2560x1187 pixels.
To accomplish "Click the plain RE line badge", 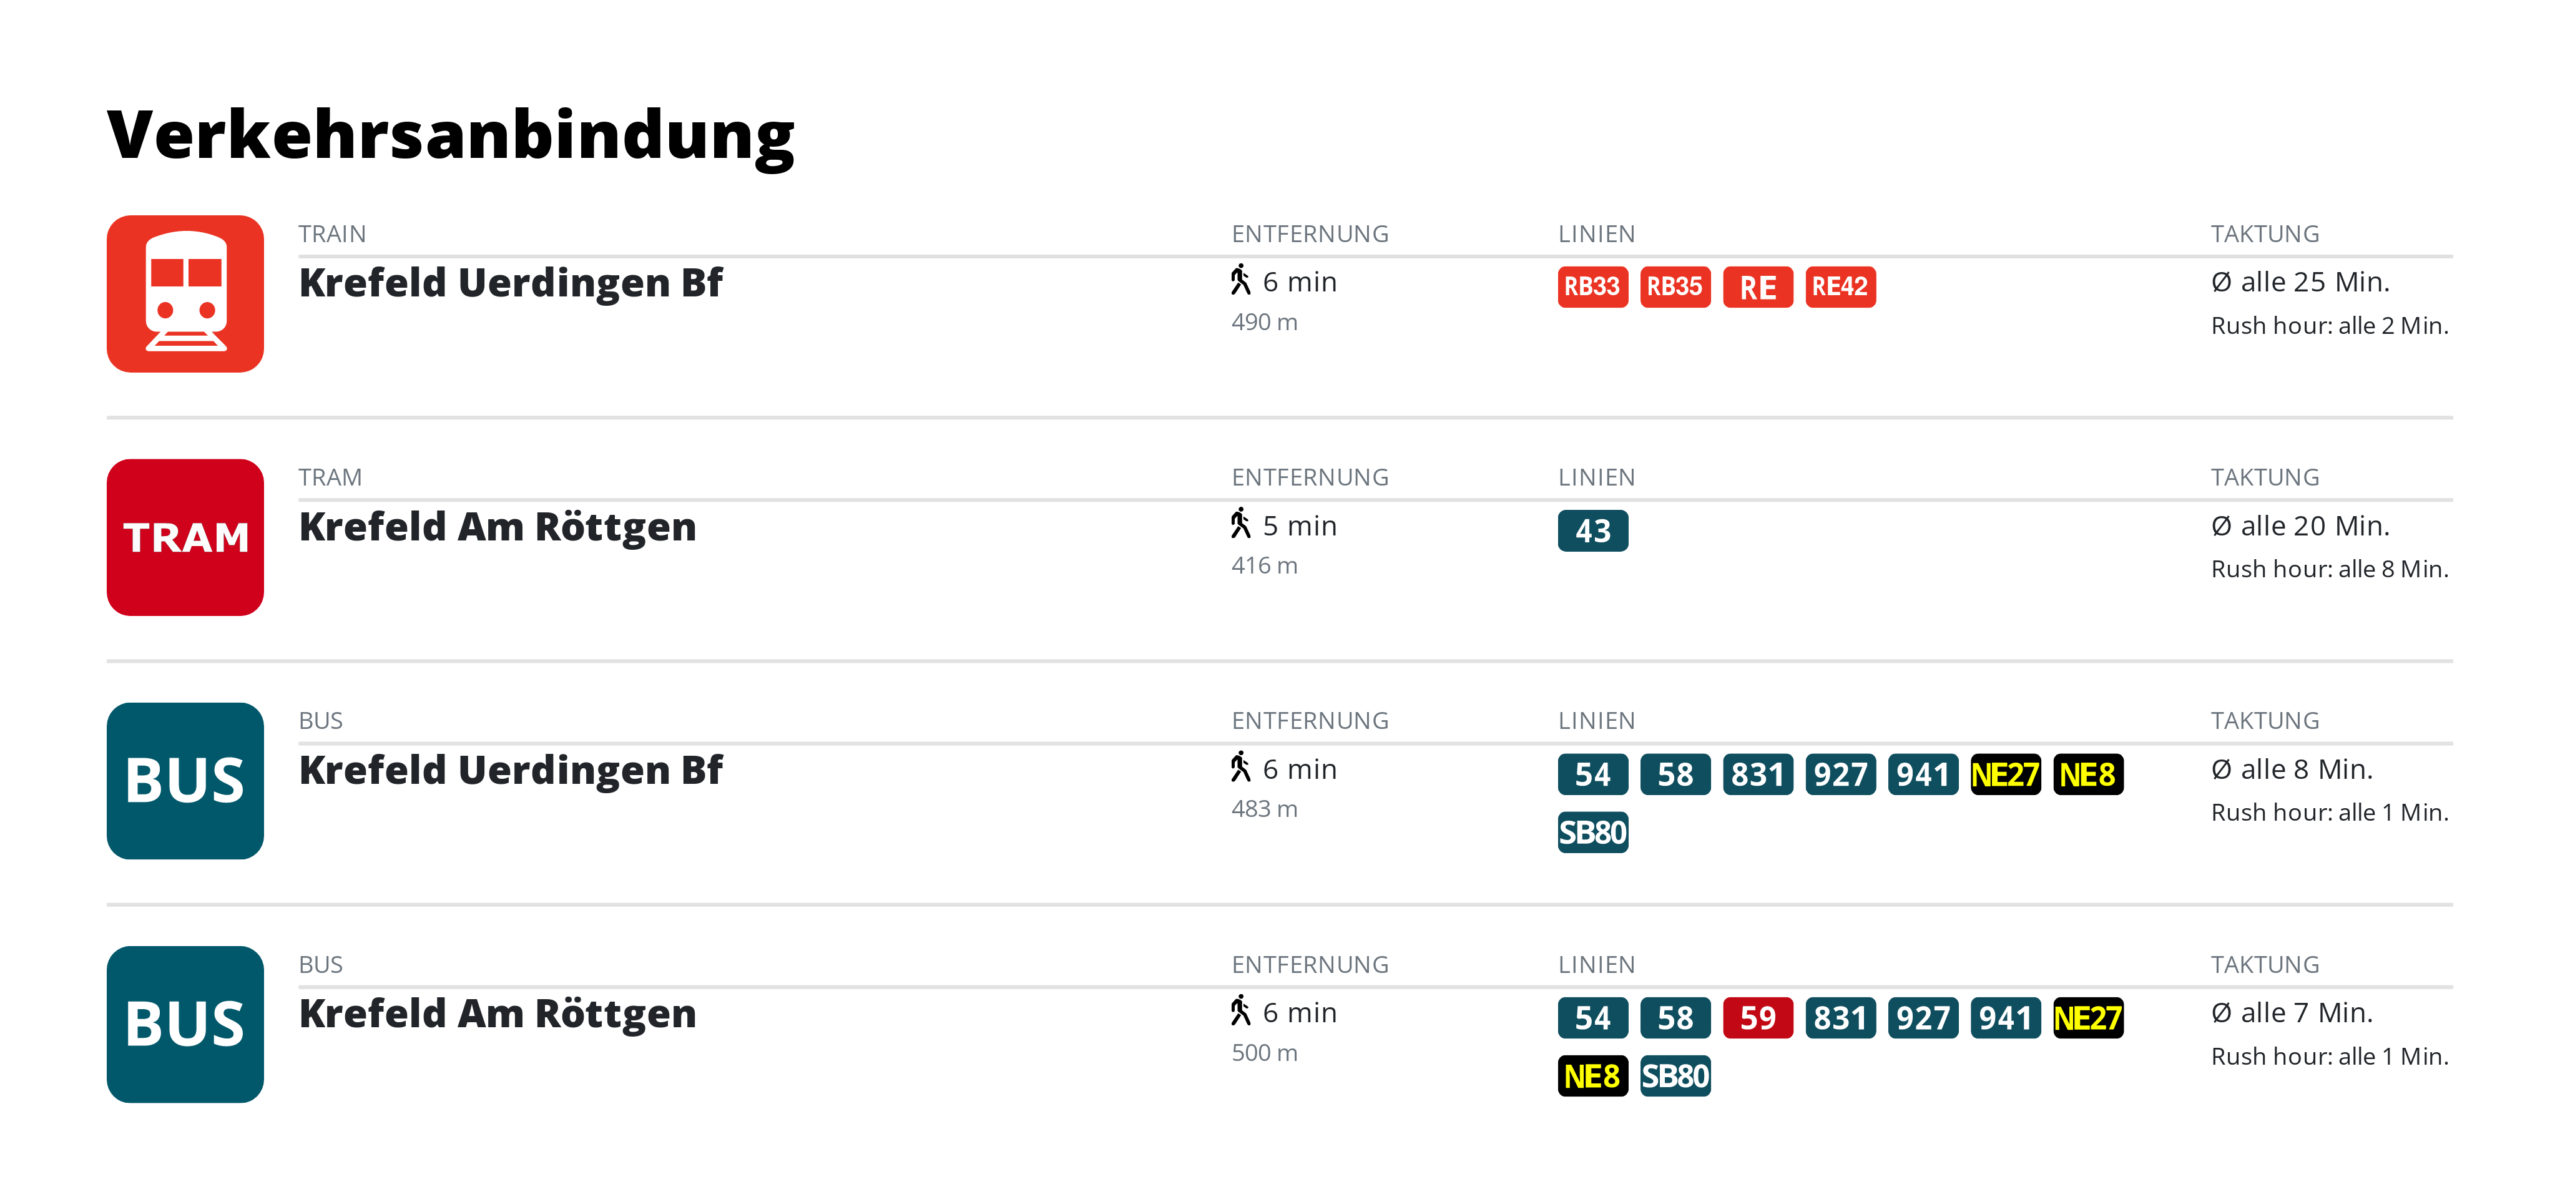I will tap(1757, 287).
